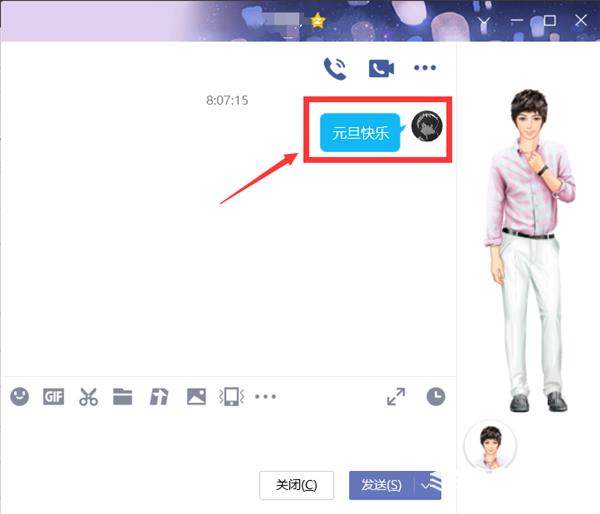Click the 发送(S) send button
600x514 pixels.
coord(382,485)
